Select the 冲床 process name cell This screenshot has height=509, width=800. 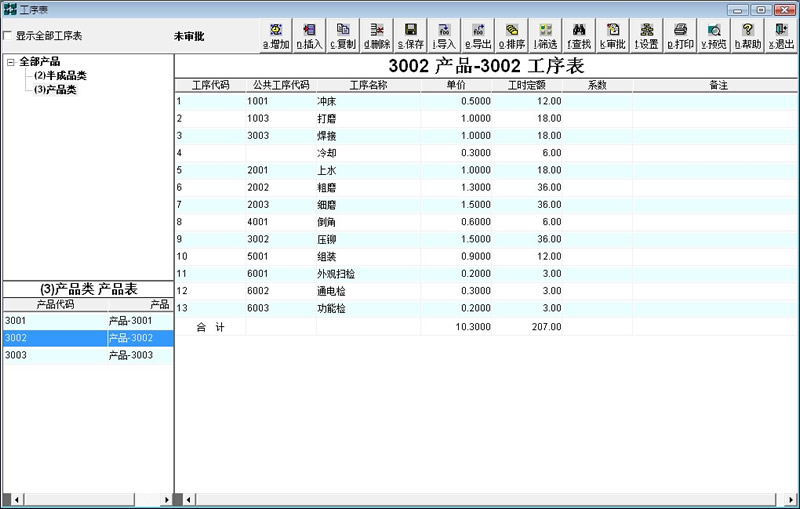pyautogui.click(x=368, y=101)
